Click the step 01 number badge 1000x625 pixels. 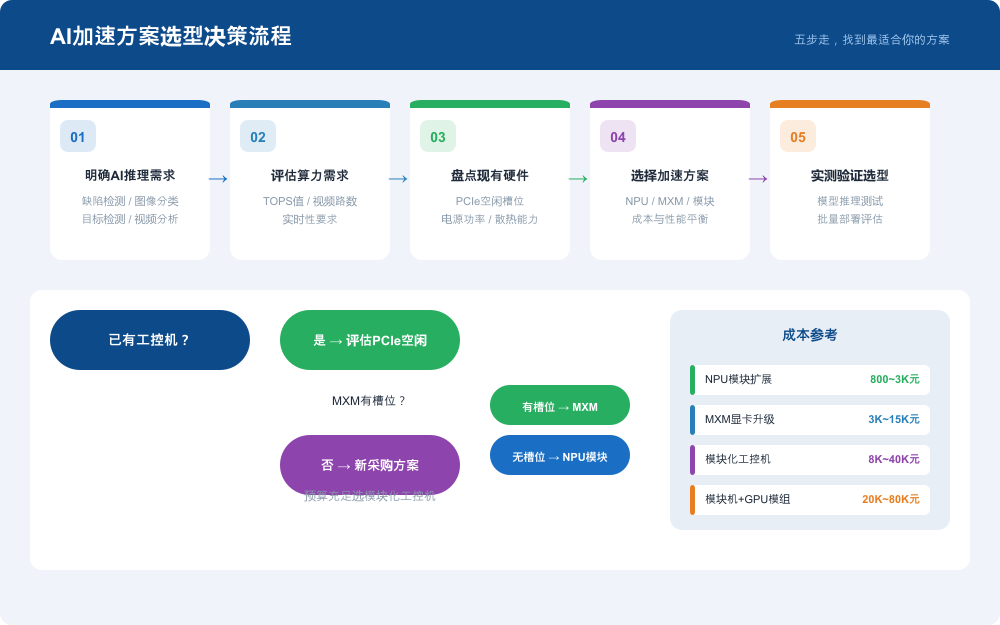76,136
